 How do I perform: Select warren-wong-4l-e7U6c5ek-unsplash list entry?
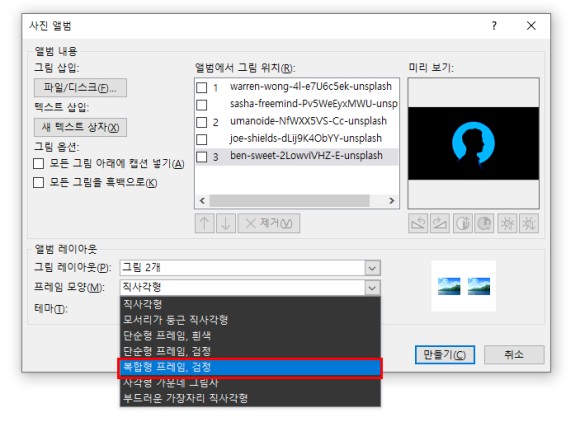pos(311,87)
